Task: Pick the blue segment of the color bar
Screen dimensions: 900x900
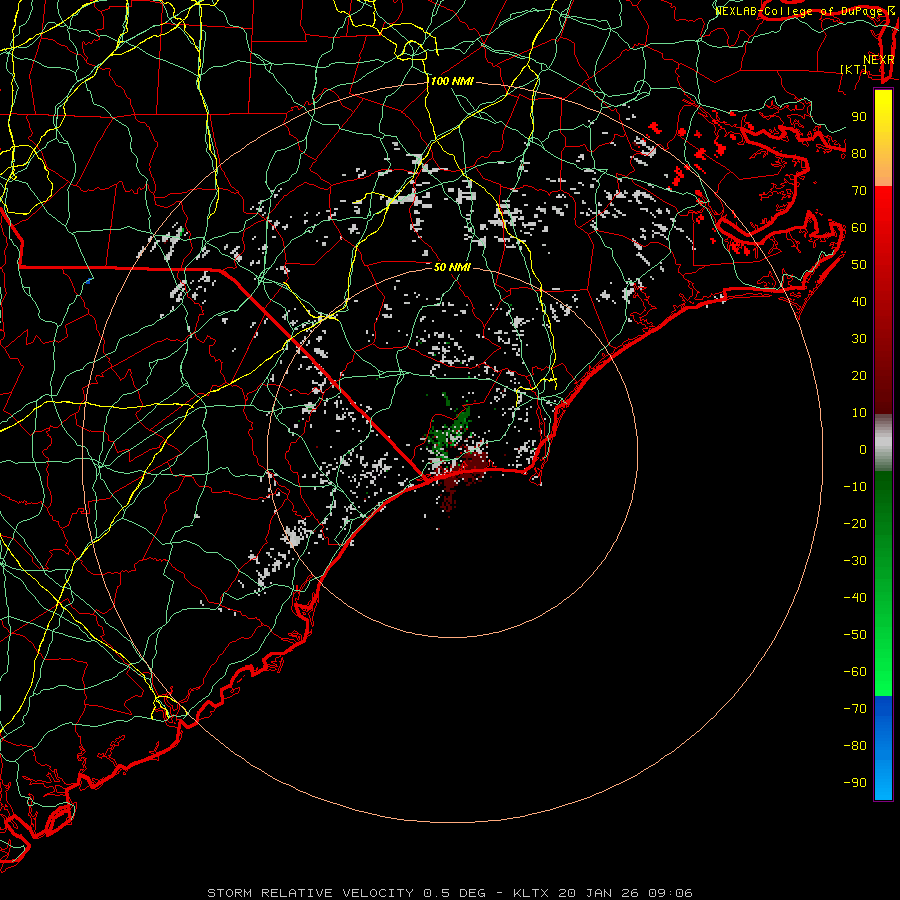Action: (883, 748)
